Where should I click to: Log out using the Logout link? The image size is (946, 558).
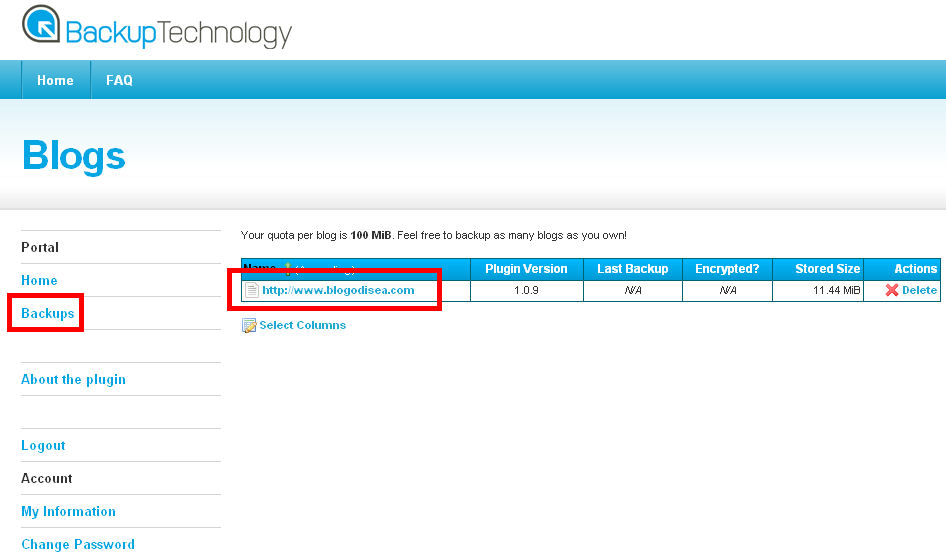pos(43,445)
